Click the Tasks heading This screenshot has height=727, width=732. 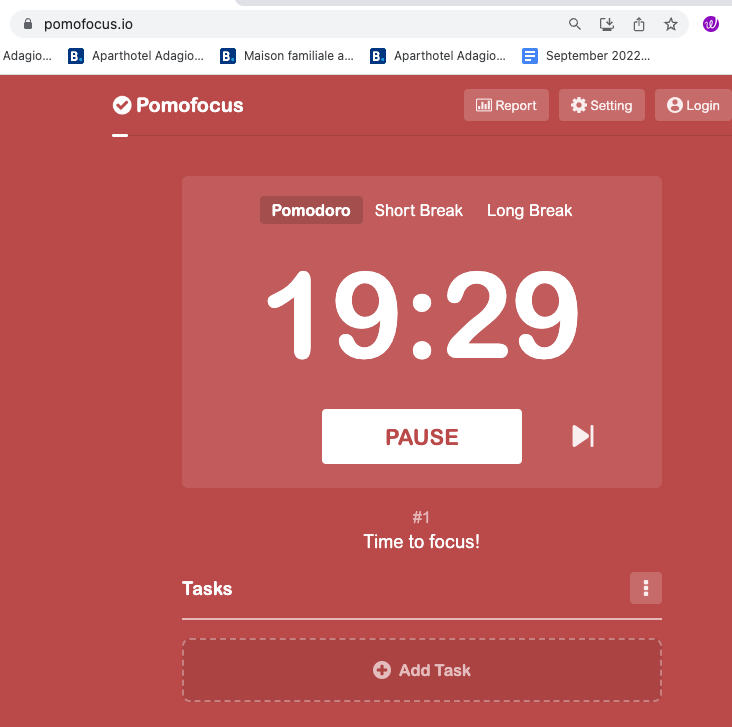pos(207,588)
